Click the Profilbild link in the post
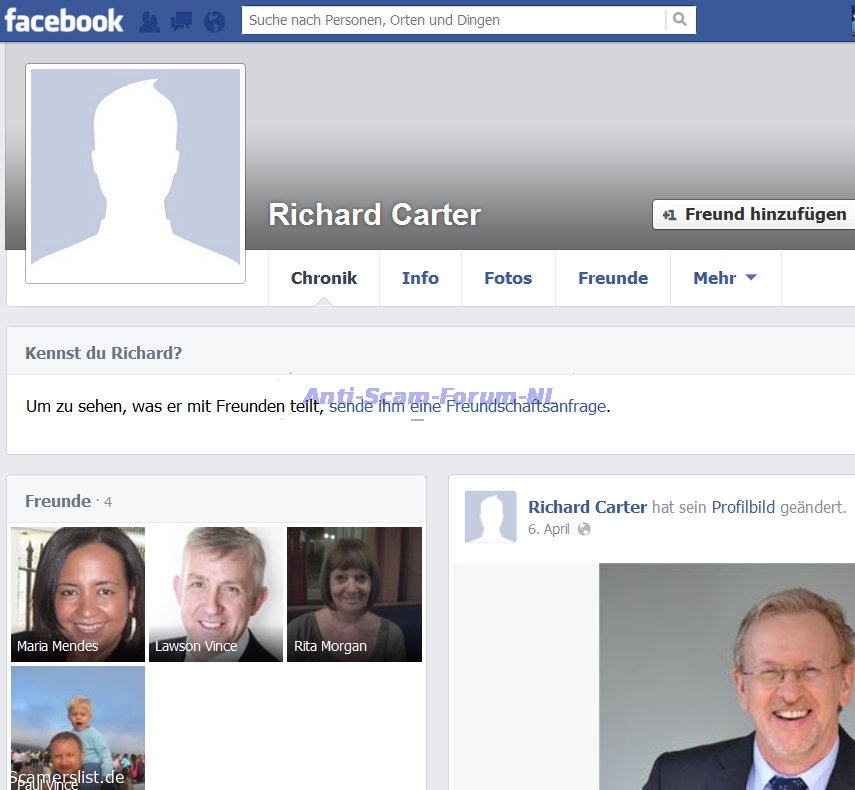 click(743, 507)
